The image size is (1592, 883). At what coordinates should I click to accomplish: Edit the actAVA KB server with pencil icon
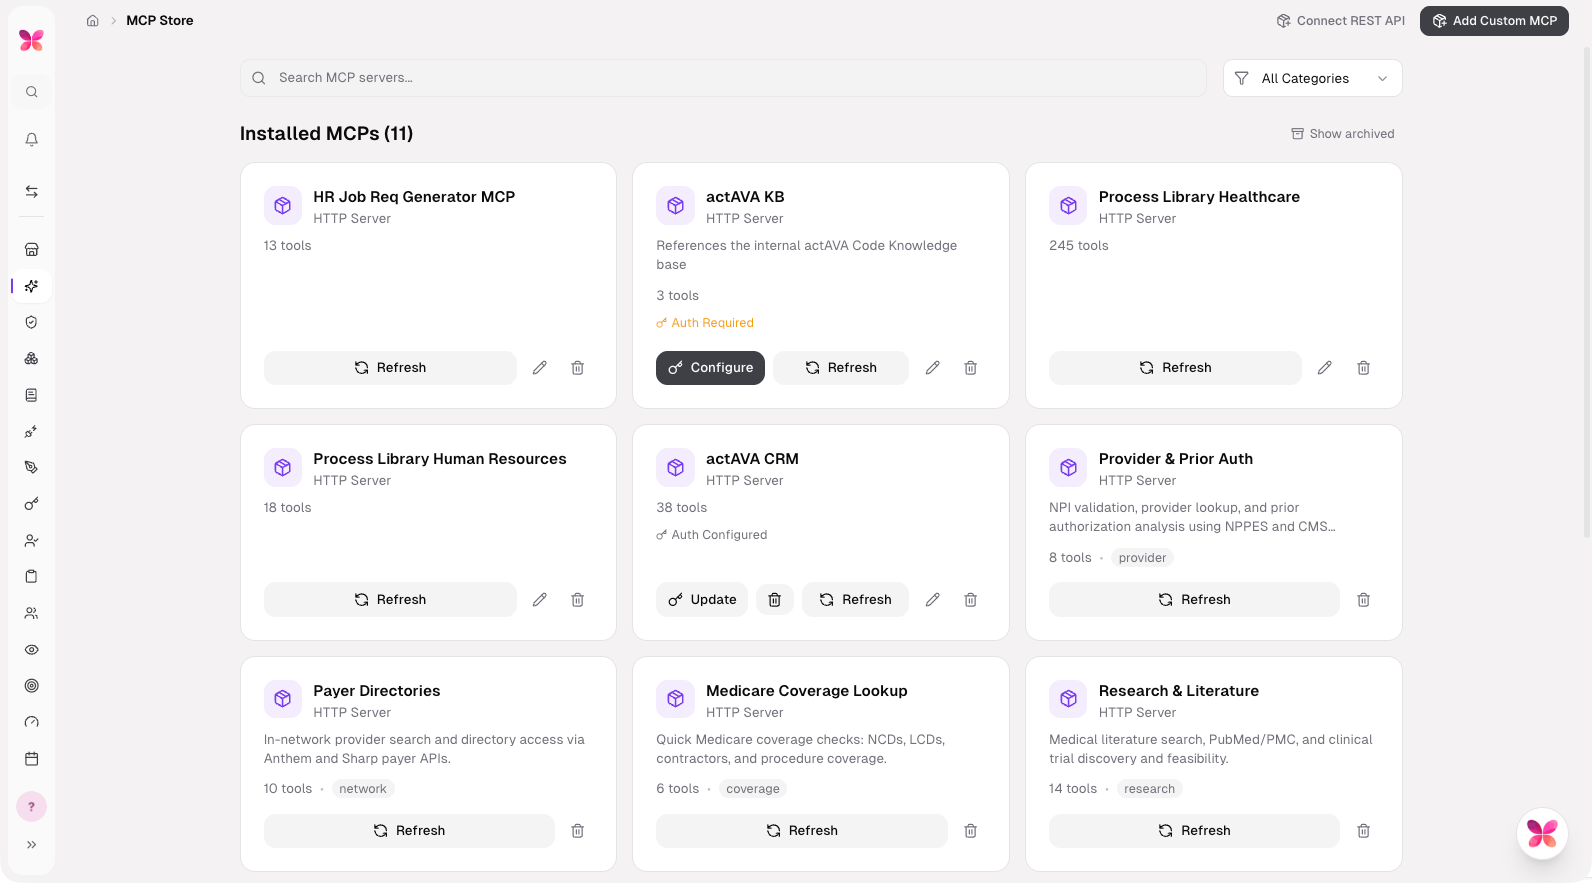tap(932, 368)
